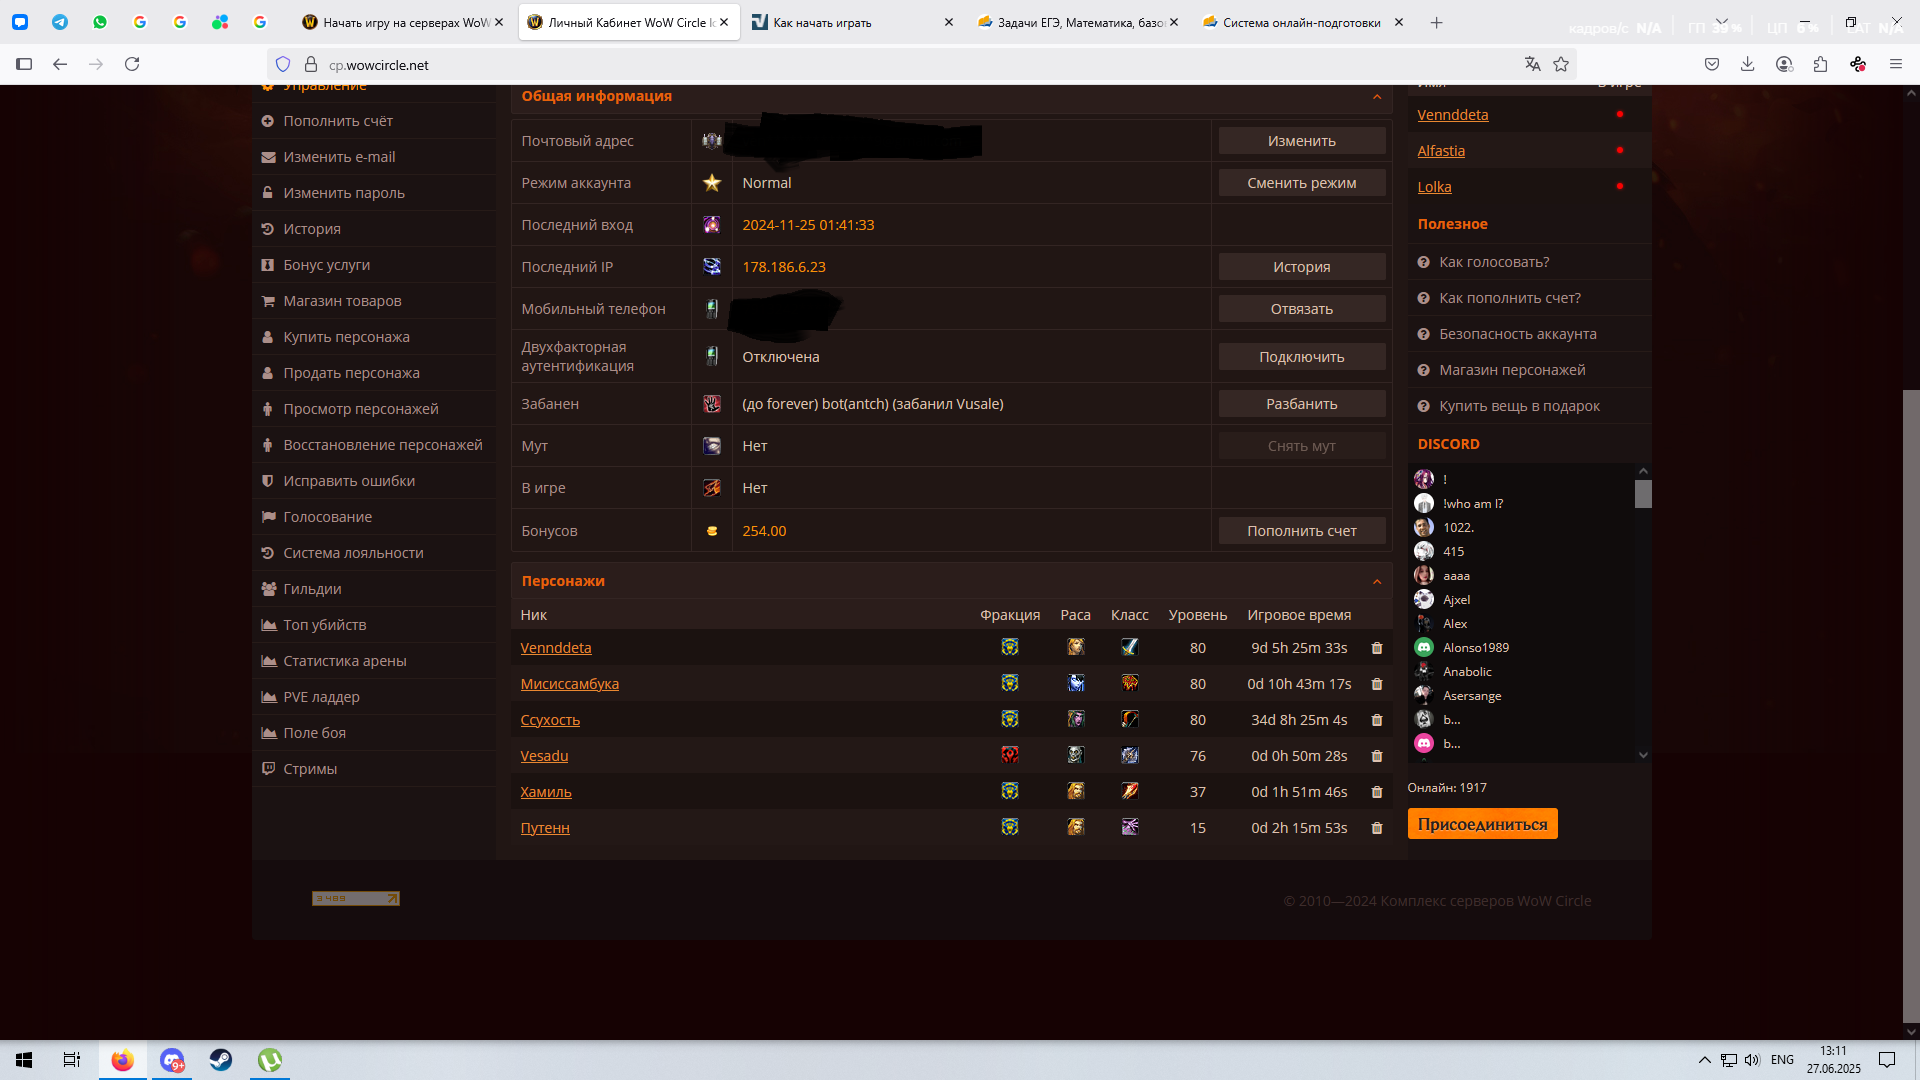Screen dimensions: 1920x1080
Task: Click the Сменить режим button
Action: pos(1301,183)
